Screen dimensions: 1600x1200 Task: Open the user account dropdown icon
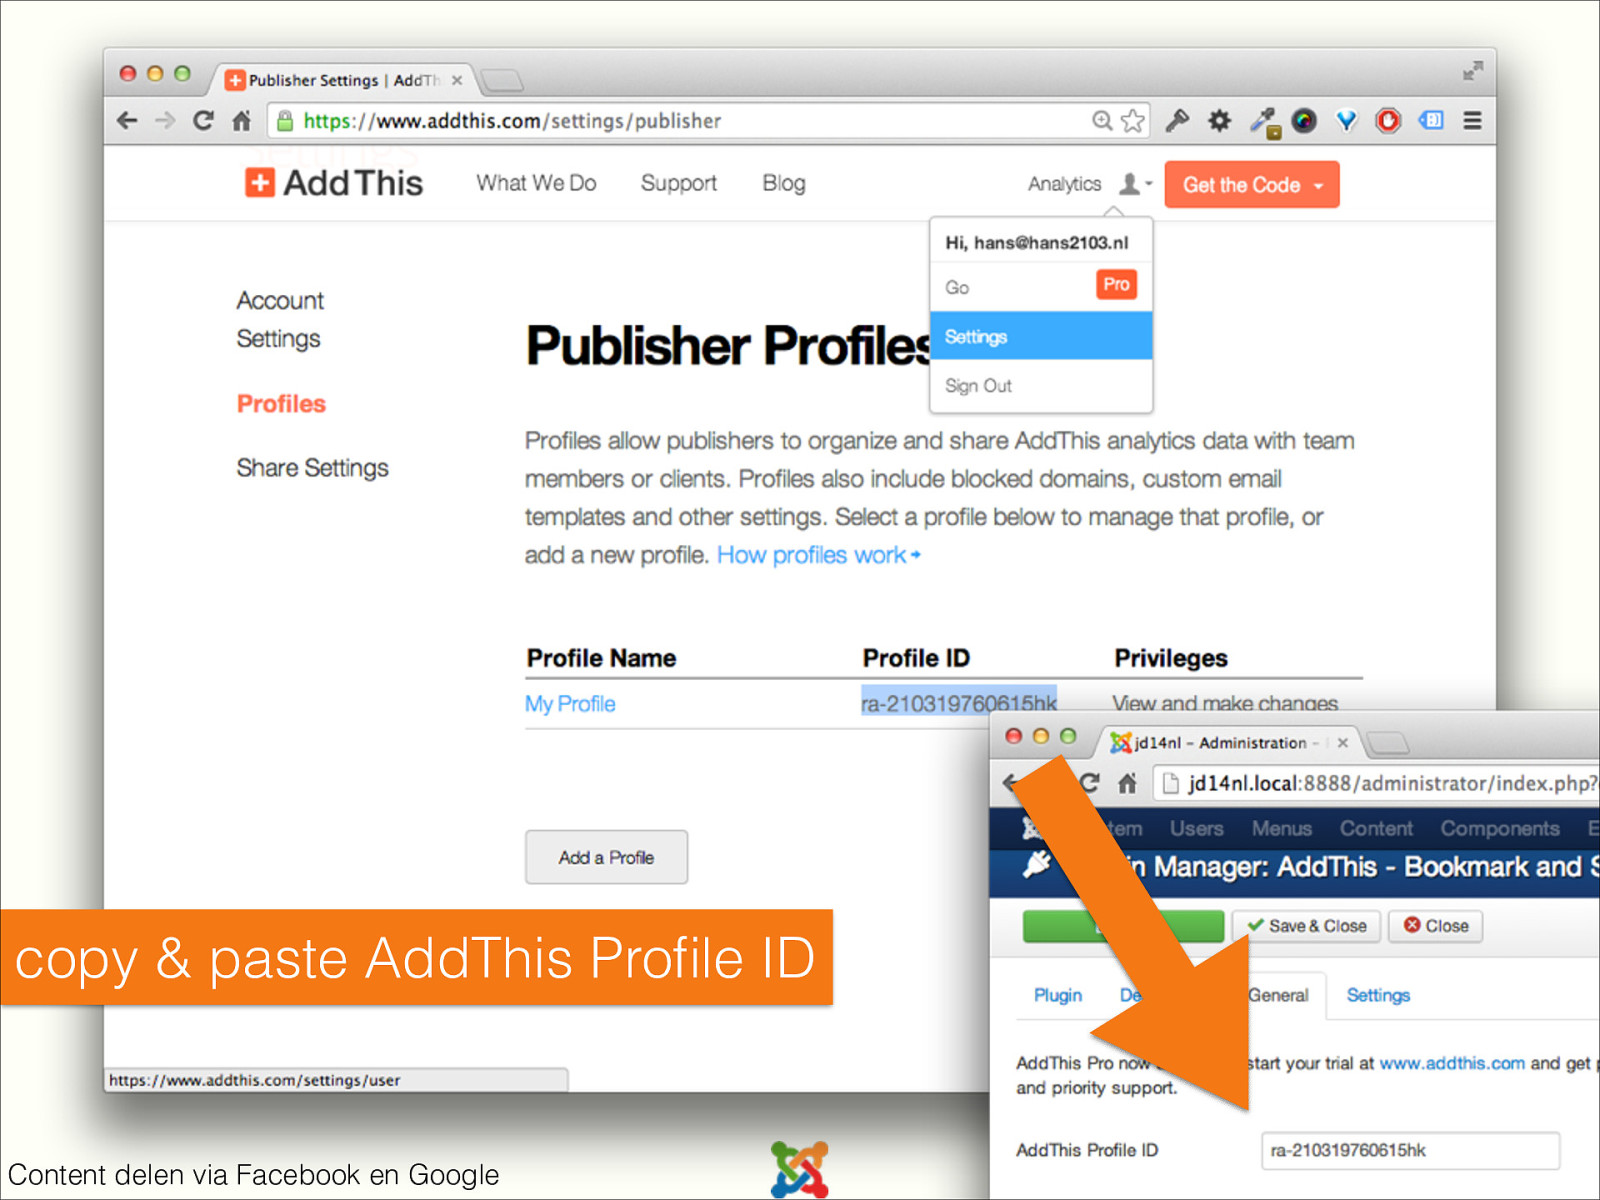[x=1135, y=184]
